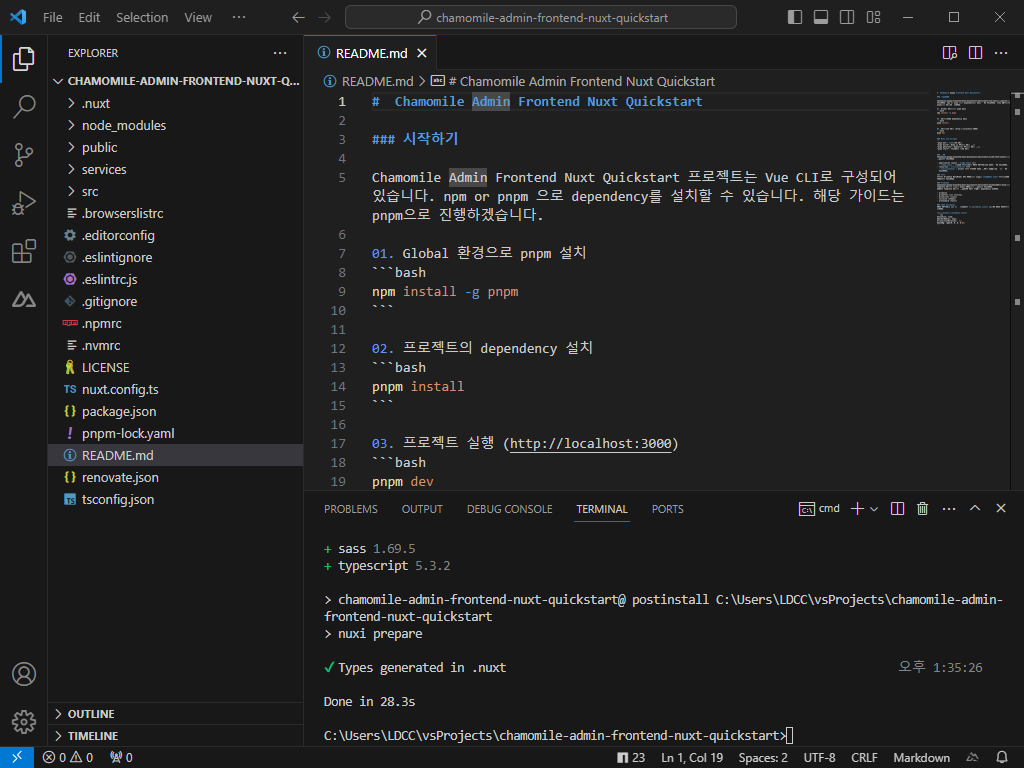Open nuxt.config.ts in explorer
The height and width of the screenshot is (768, 1024).
[175, 389]
